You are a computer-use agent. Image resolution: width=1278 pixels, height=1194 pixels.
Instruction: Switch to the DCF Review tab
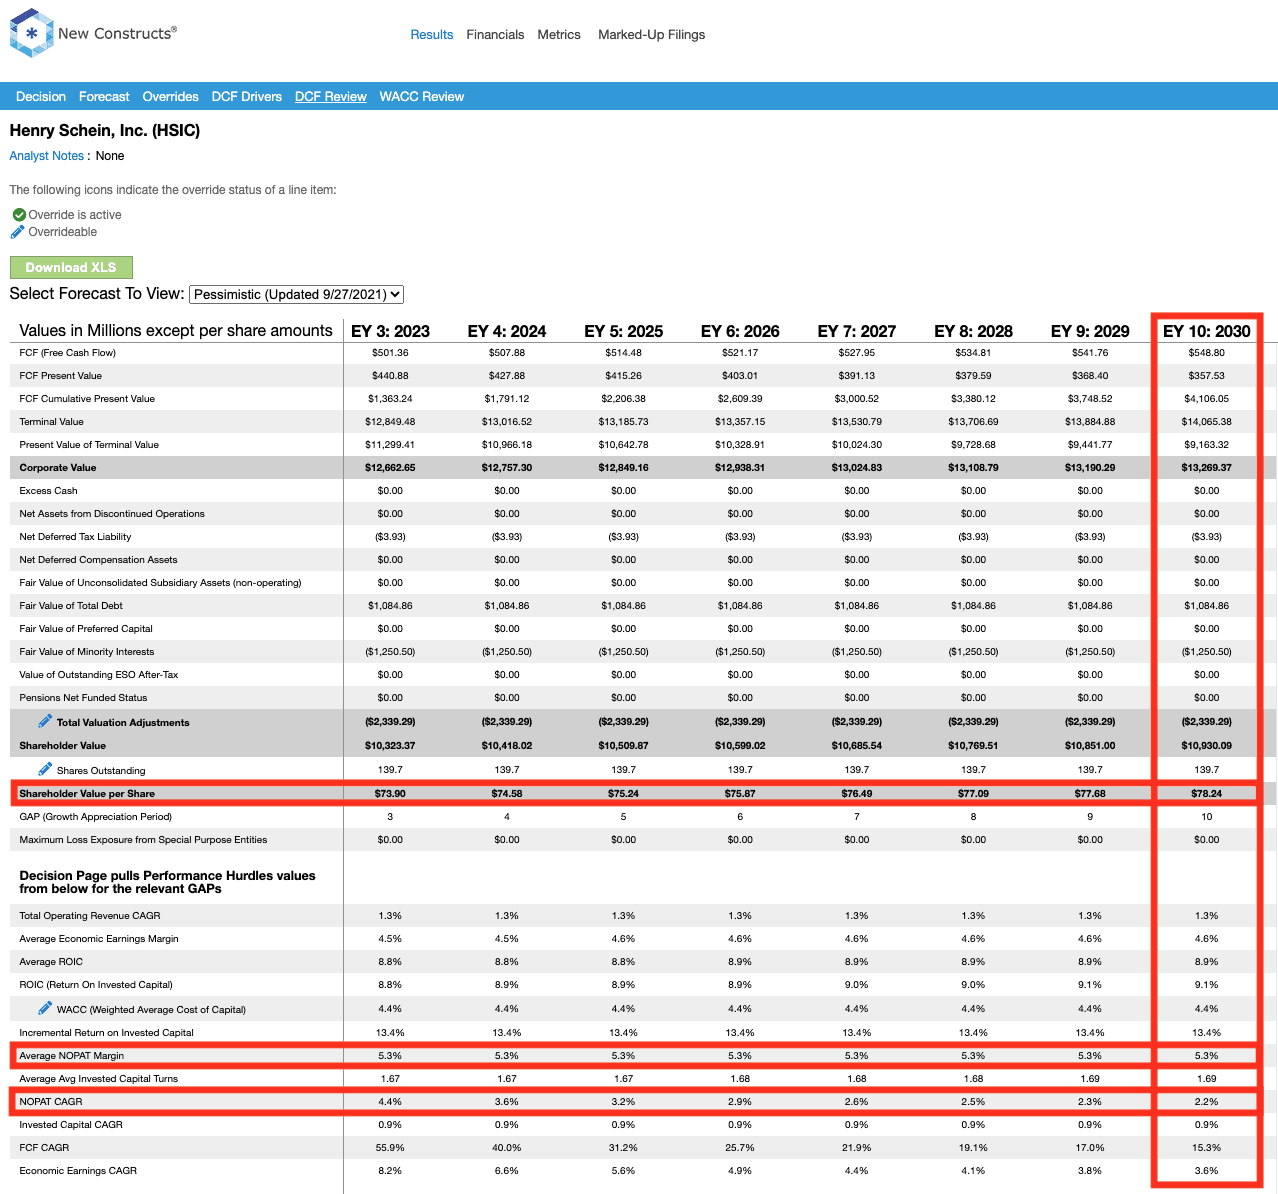pyautogui.click(x=331, y=97)
